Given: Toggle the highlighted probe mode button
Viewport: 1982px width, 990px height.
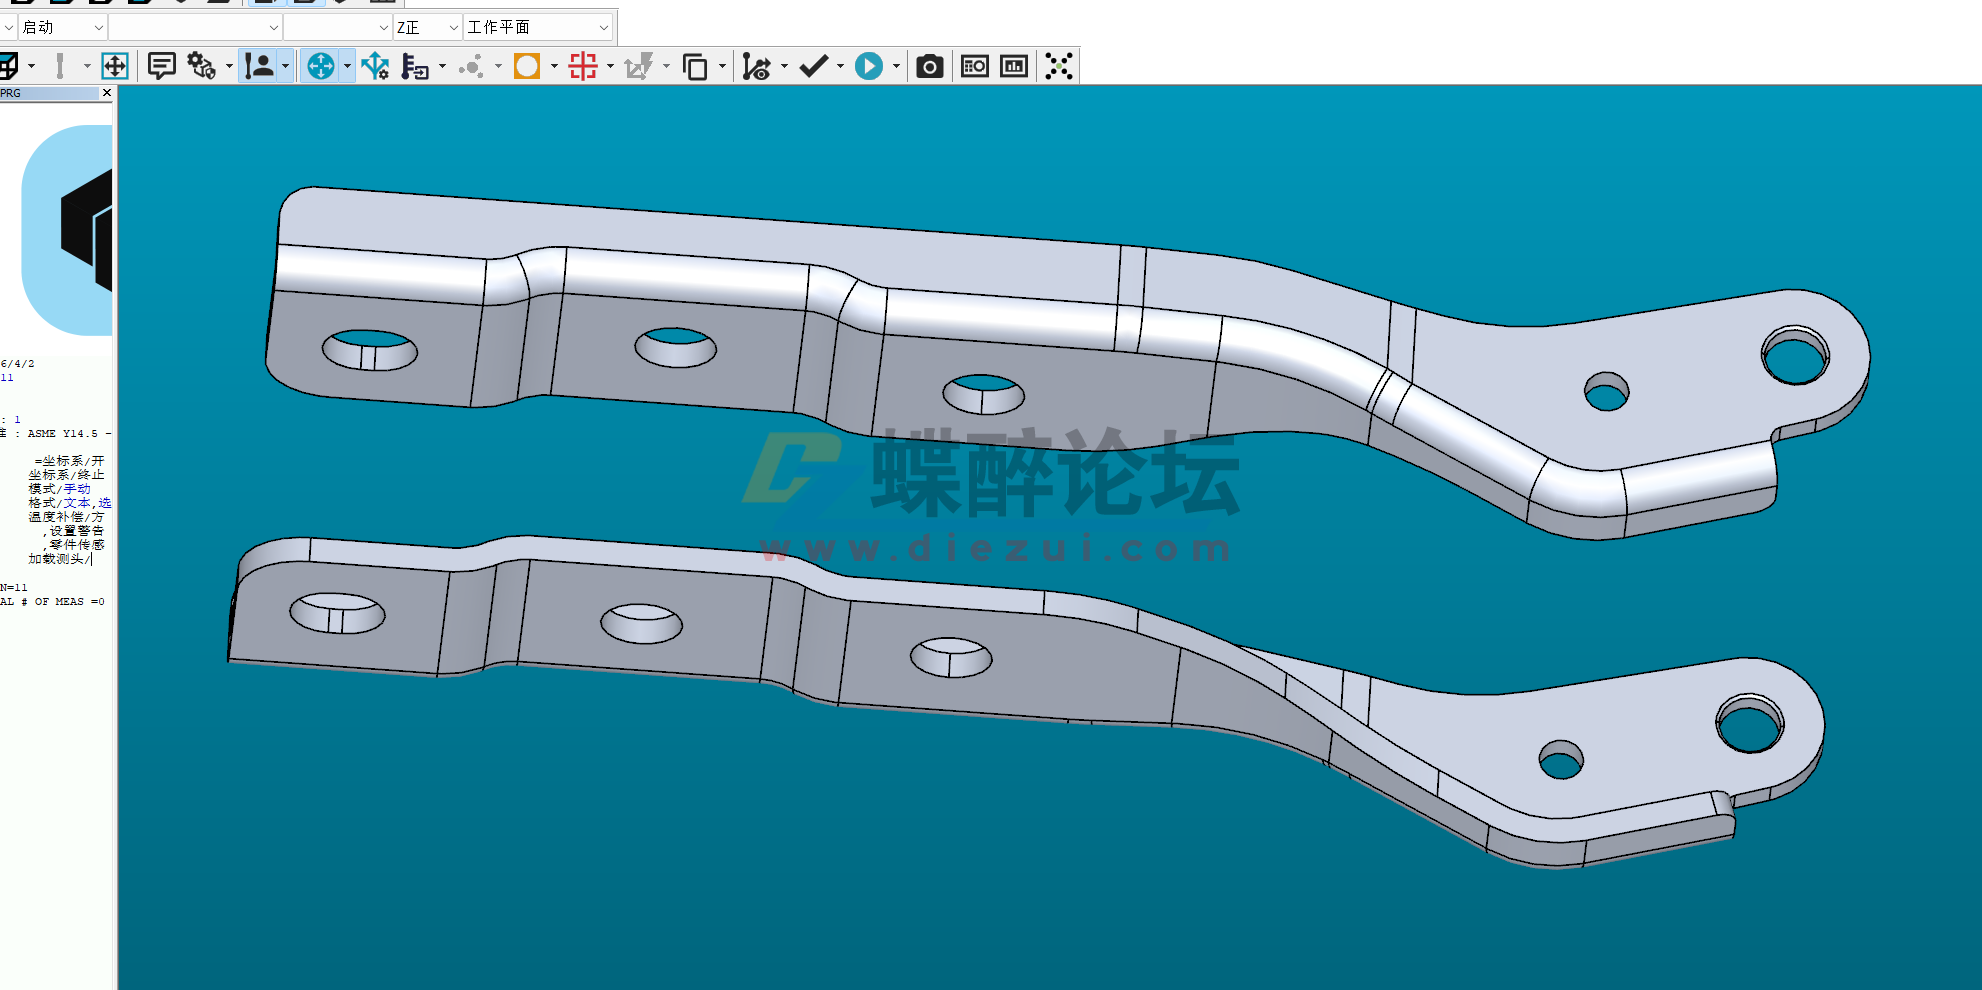Looking at the screenshot, I should coord(259,66).
